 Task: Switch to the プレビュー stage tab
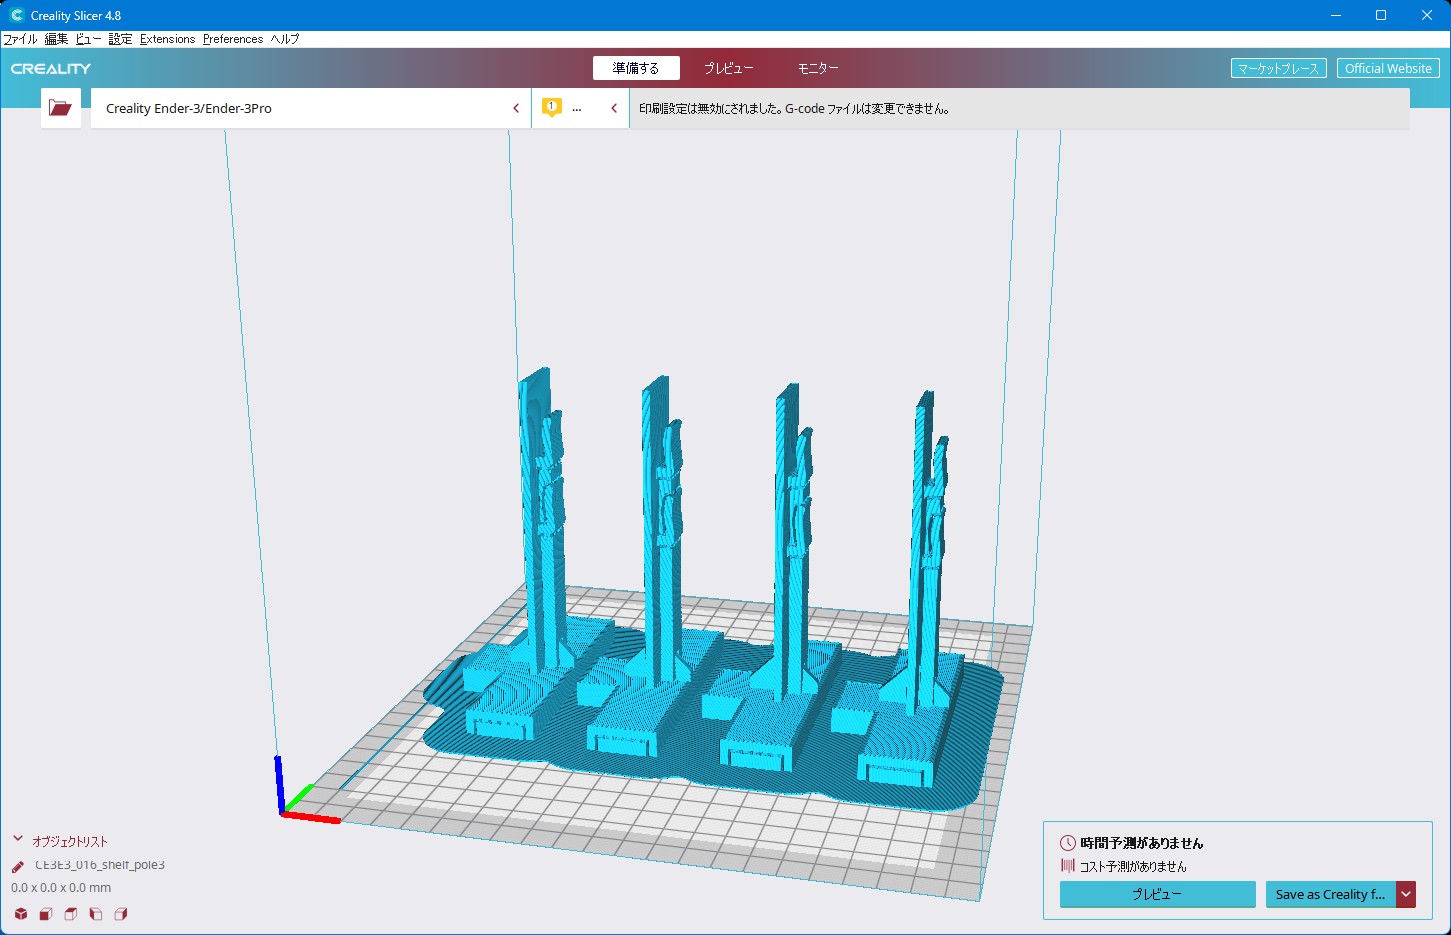pyautogui.click(x=728, y=68)
